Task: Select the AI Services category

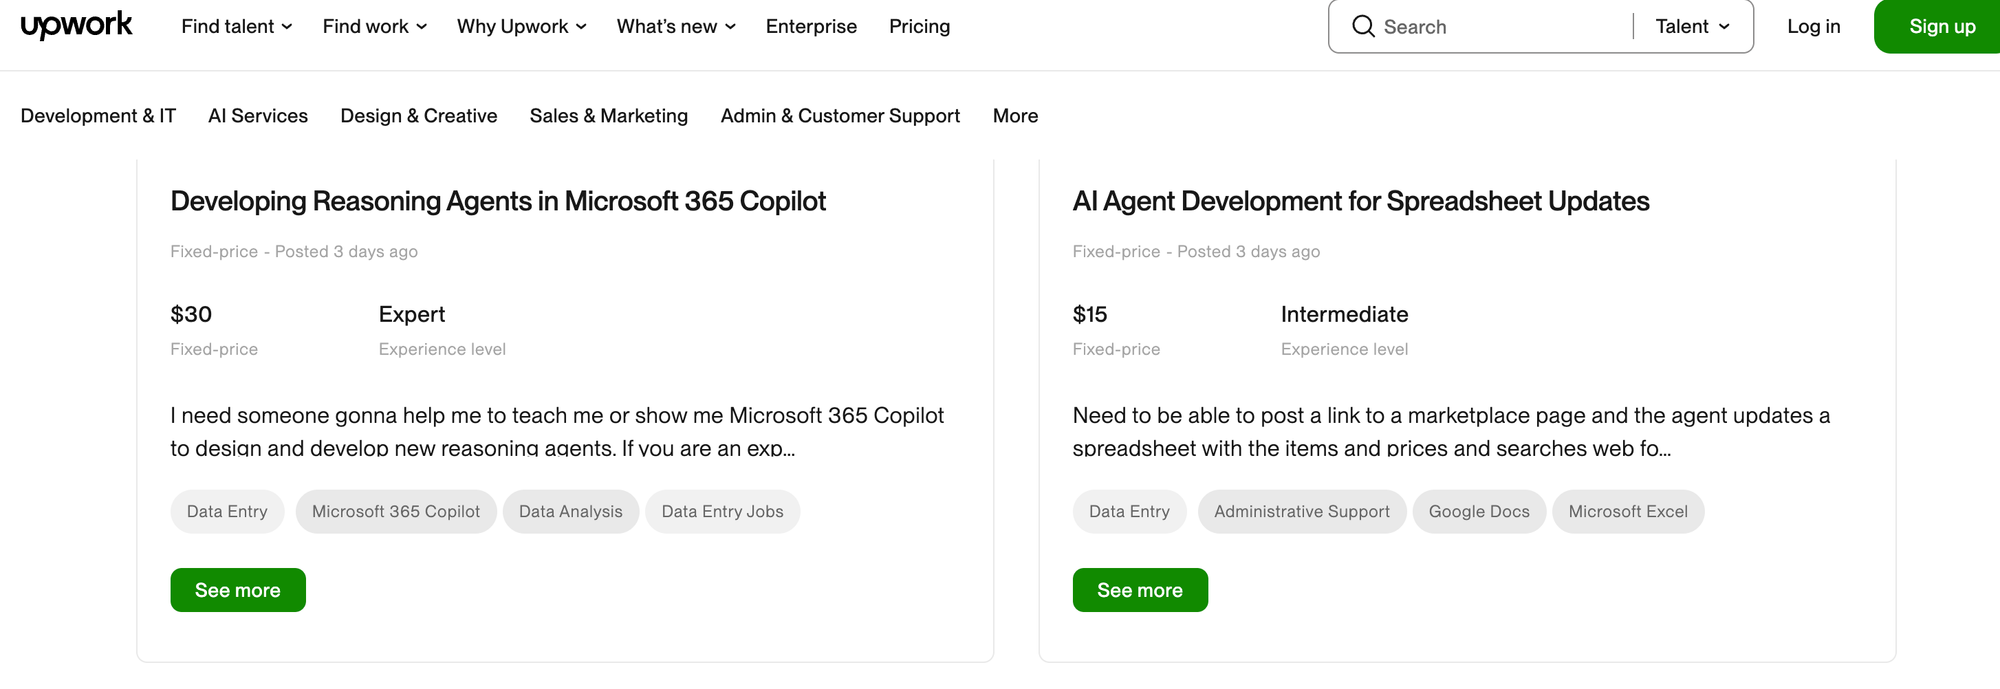Action: (258, 116)
